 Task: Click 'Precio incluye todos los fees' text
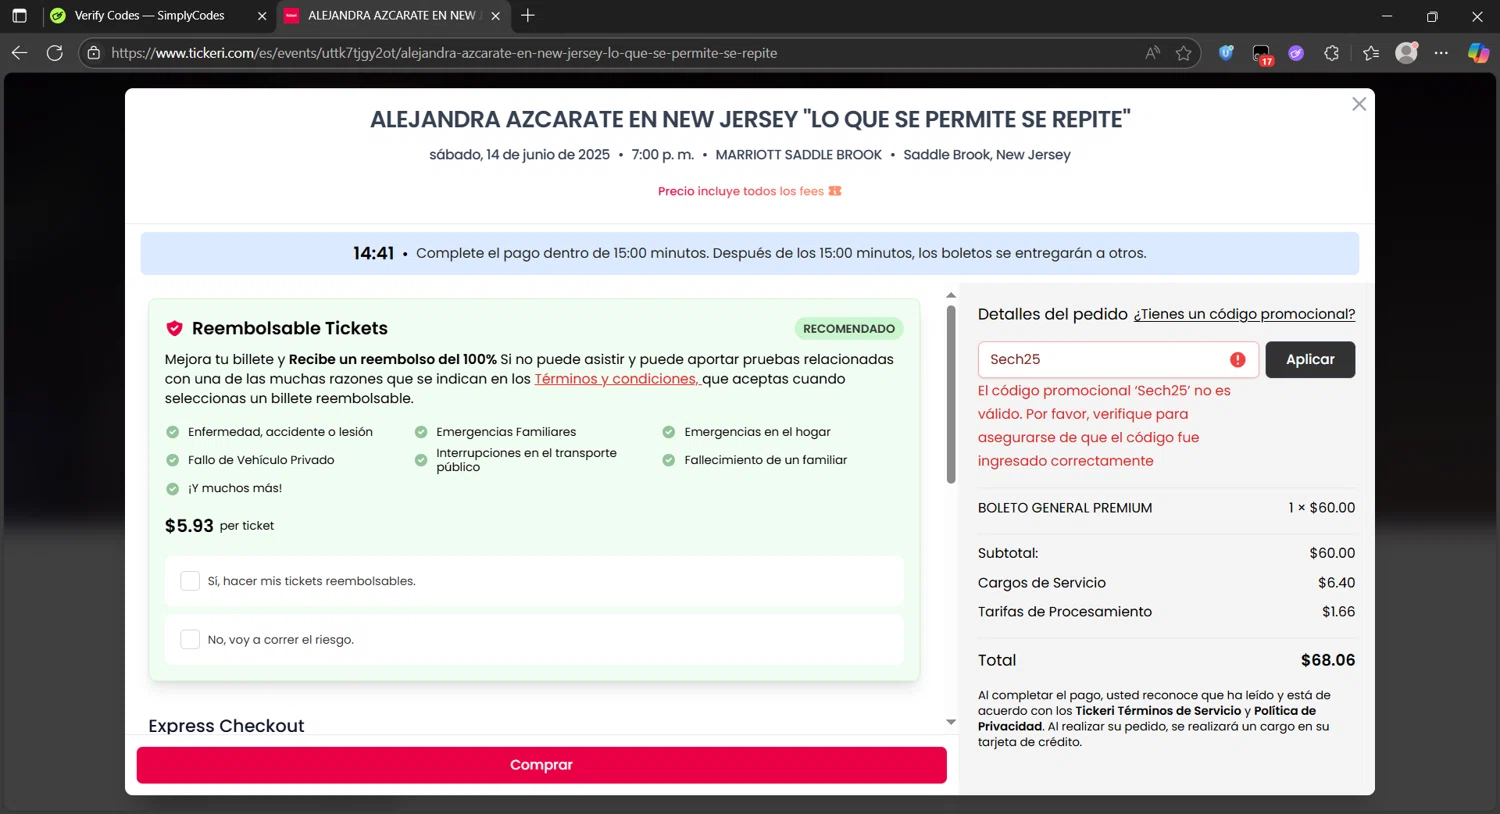click(x=741, y=191)
